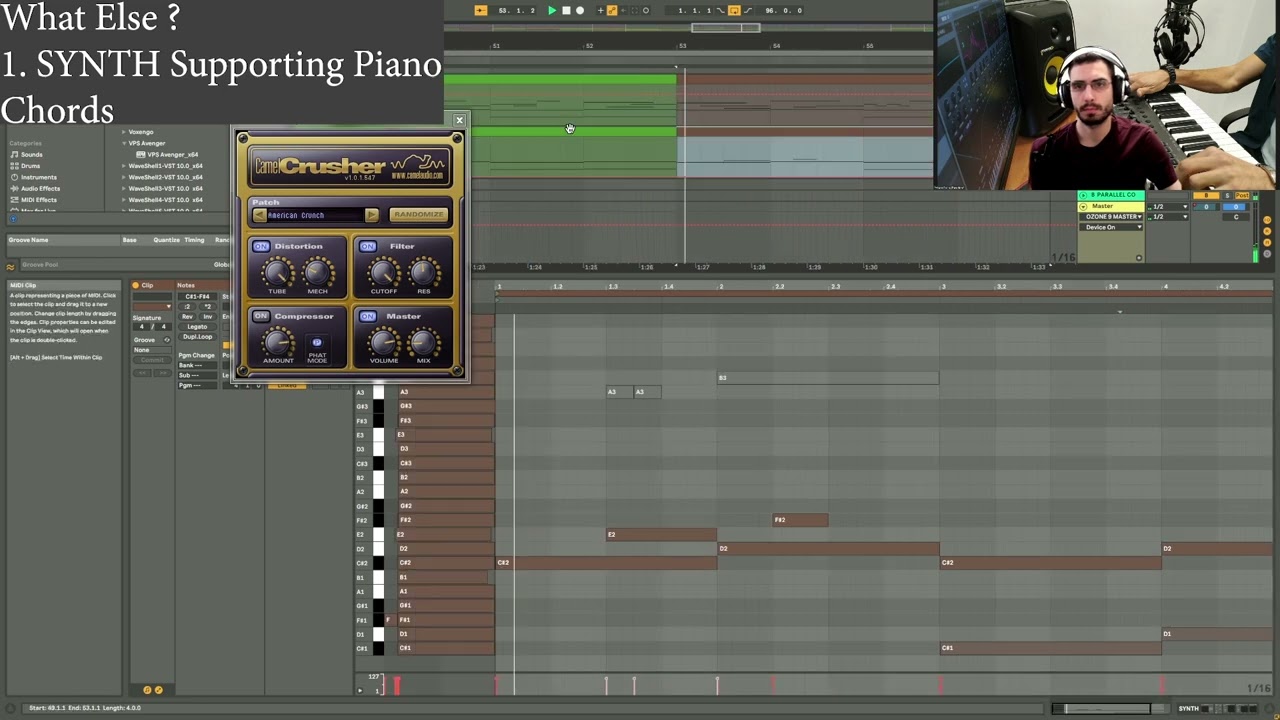The image size is (1280, 720).
Task: Click the MECH distortion knob
Action: tap(317, 271)
